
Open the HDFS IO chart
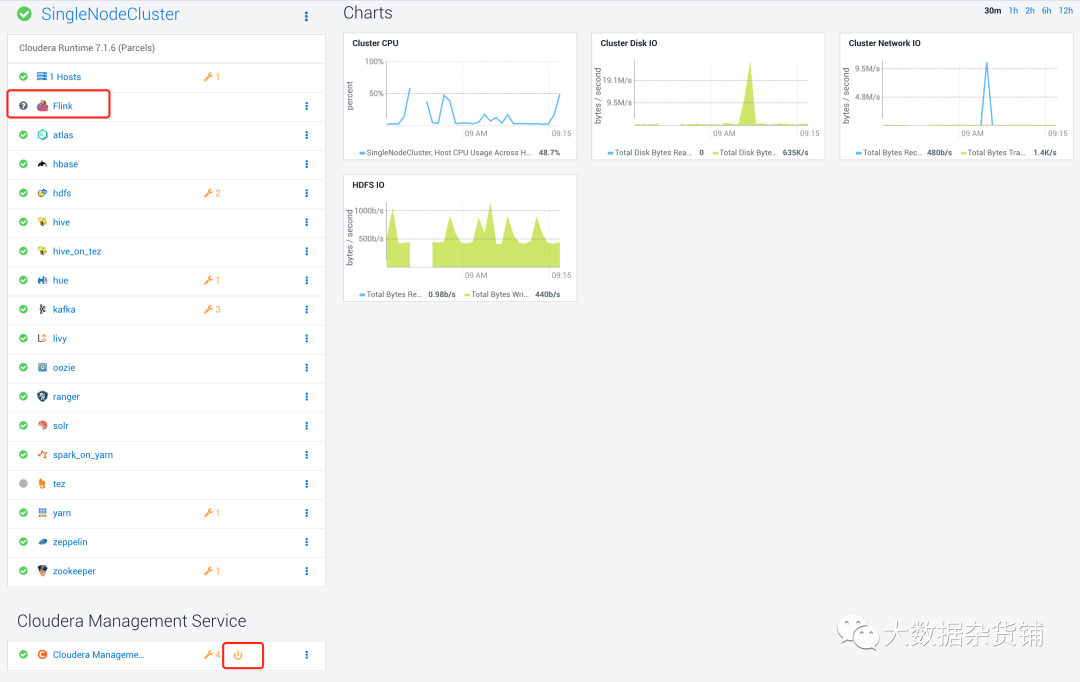460,238
